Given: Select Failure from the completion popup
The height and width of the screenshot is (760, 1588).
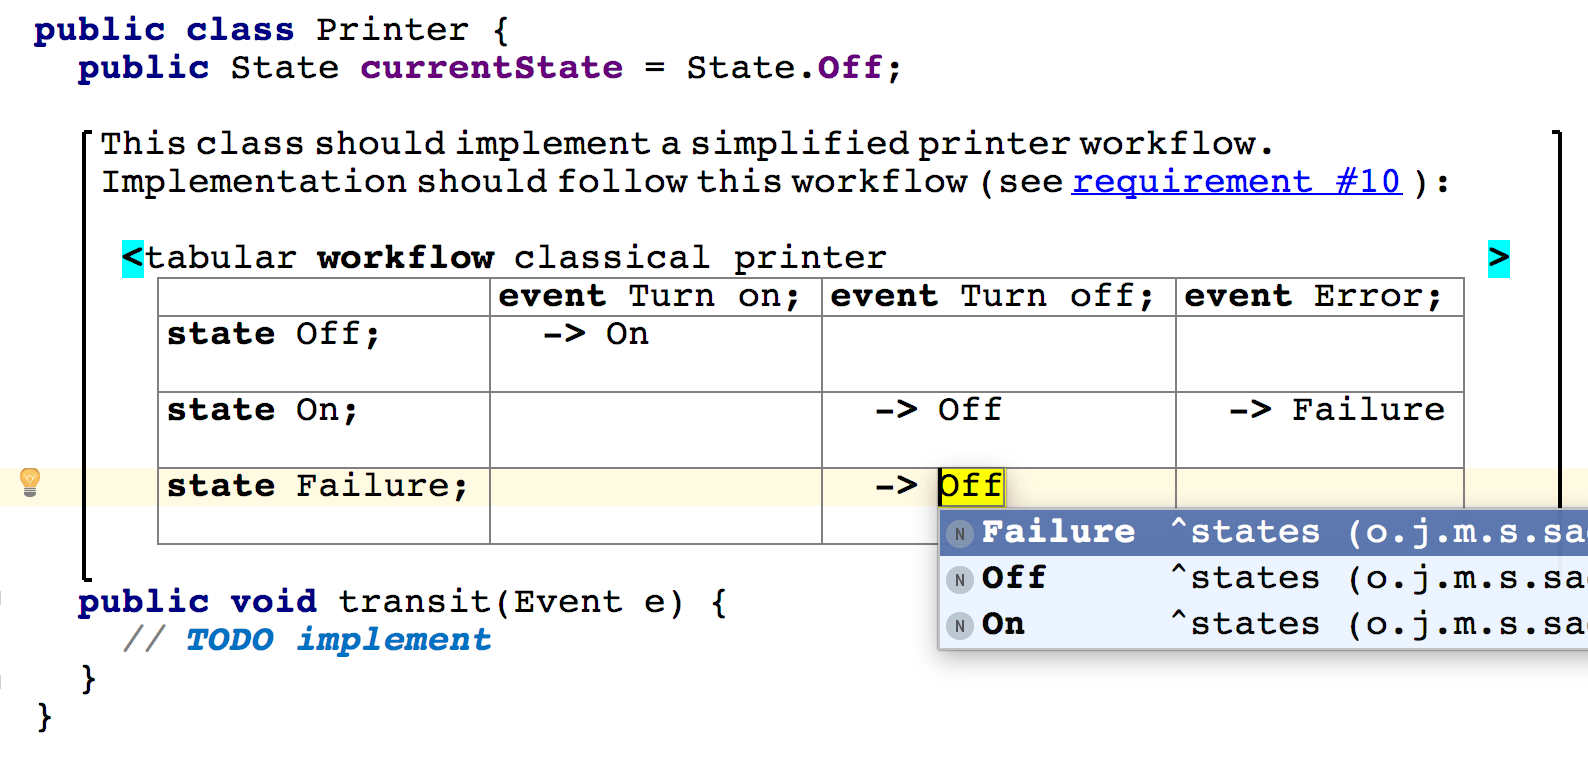Looking at the screenshot, I should (x=1060, y=531).
